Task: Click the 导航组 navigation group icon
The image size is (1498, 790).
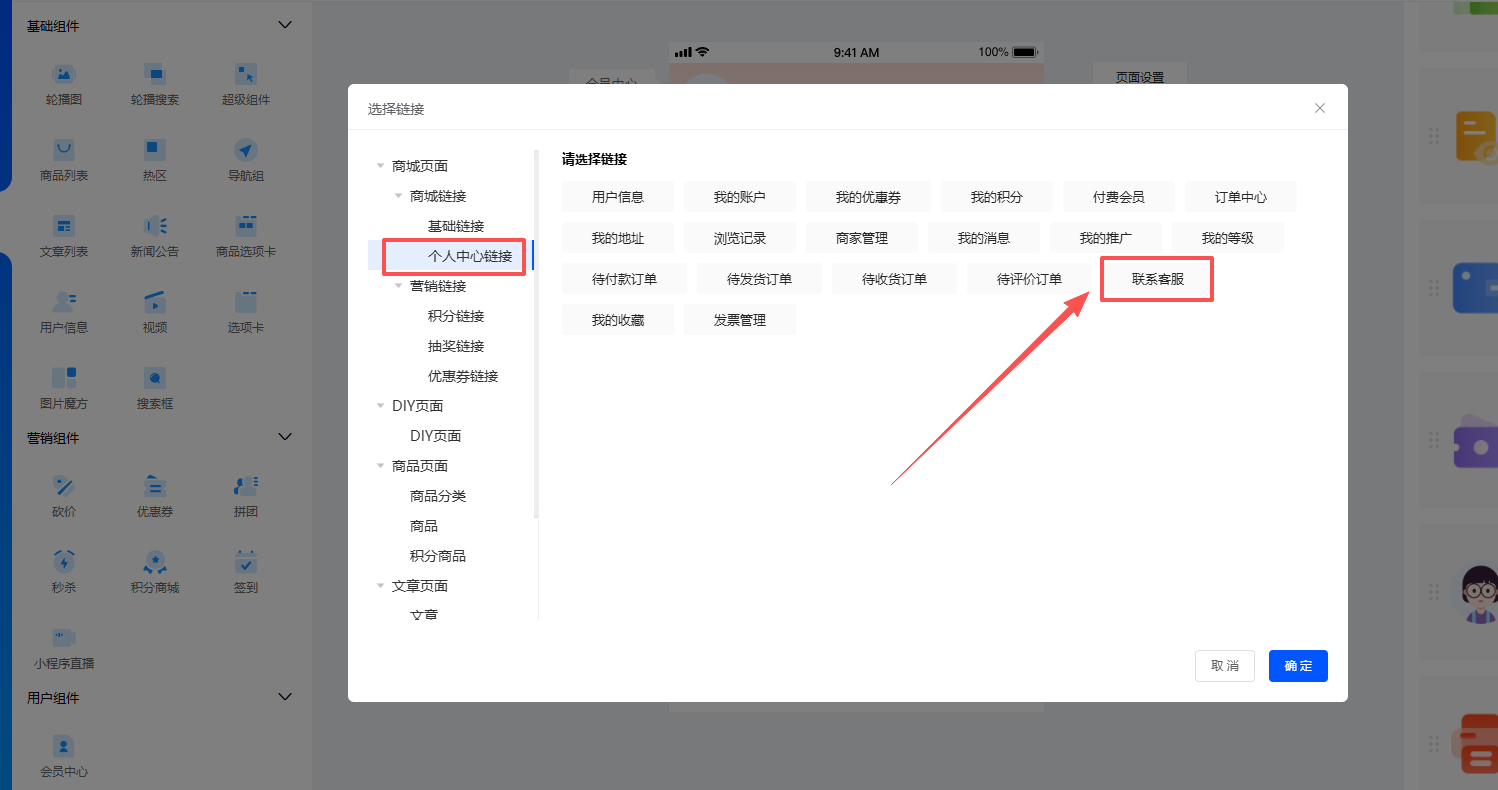Action: pos(246,150)
